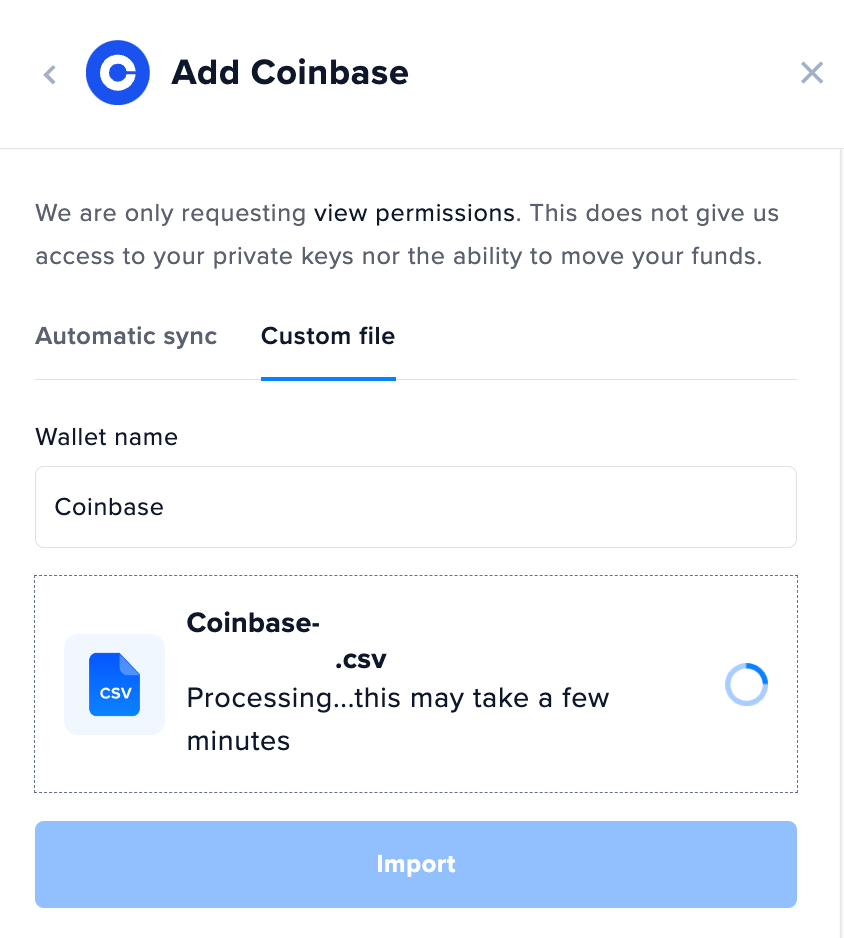844x938 pixels.
Task: Switch to the Automatic sync tab
Action: click(126, 336)
